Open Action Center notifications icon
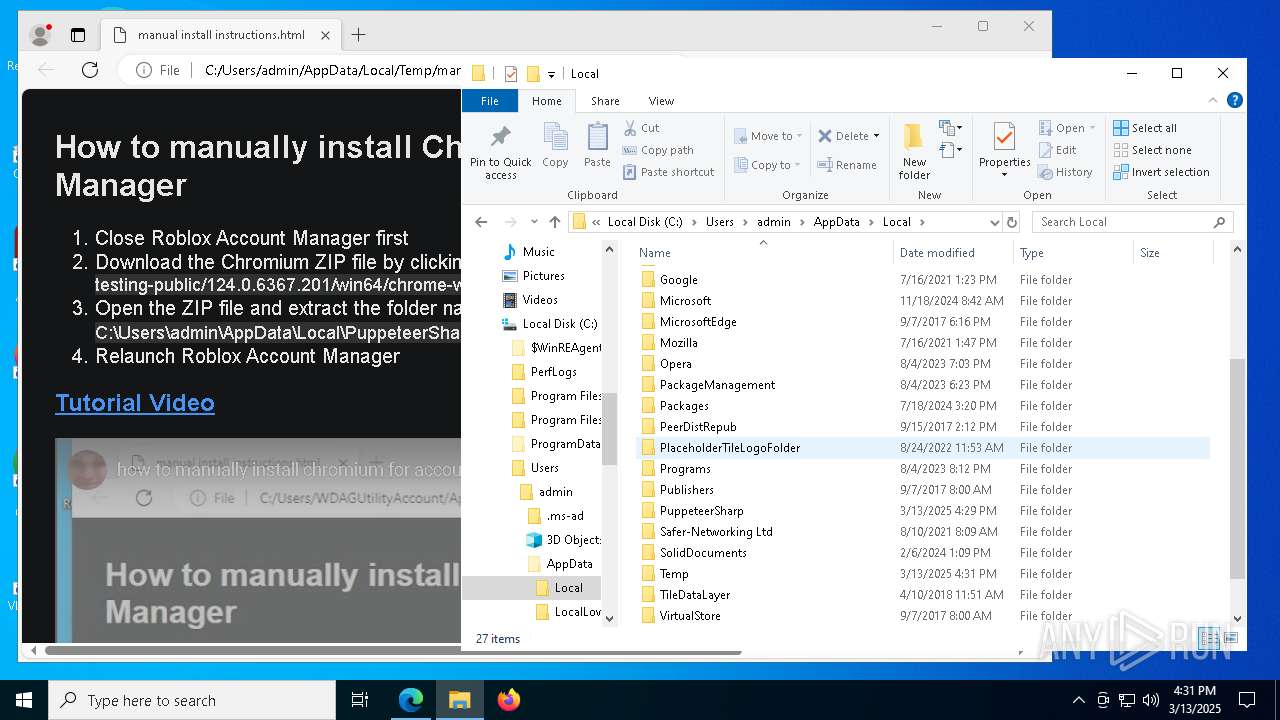Screen dimensions: 1280x720 [1247, 700]
